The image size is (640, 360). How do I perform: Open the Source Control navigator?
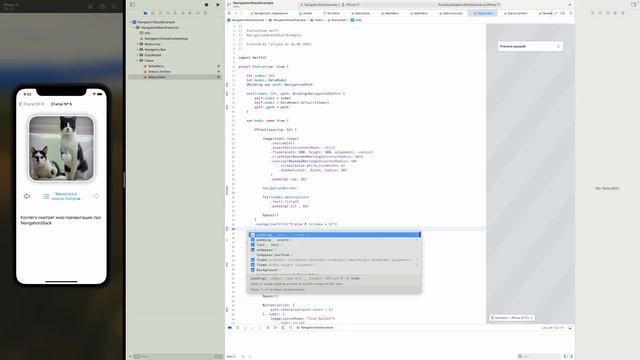(153, 13)
